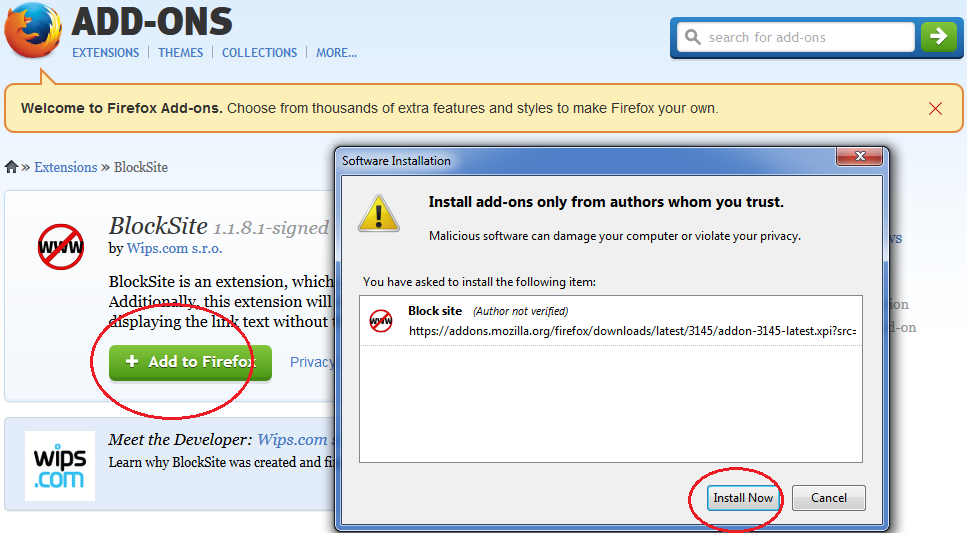
Task: Select Block site icon in install list
Action: pos(381,321)
